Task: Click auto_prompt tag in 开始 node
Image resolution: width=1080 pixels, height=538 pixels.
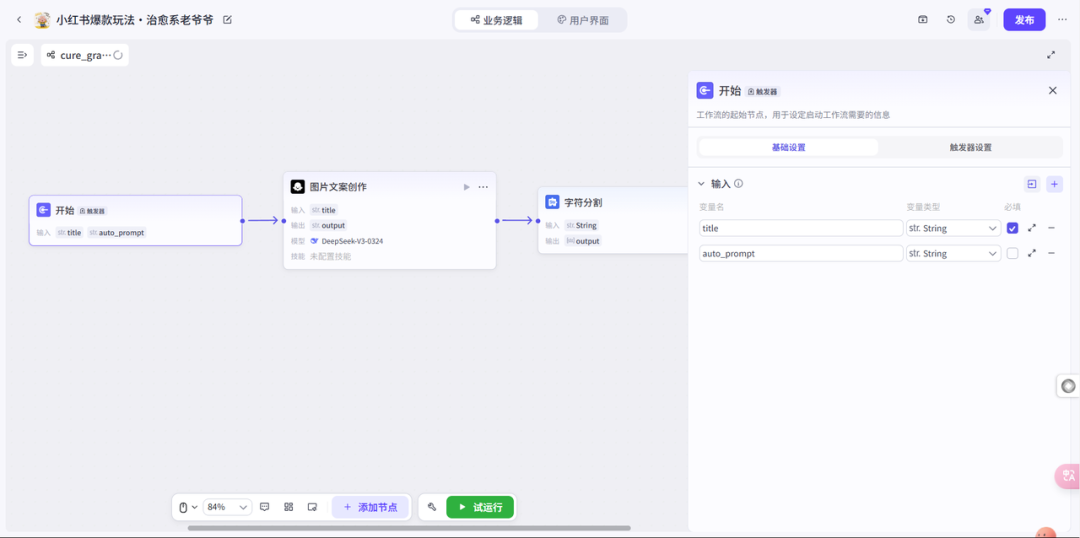Action: coord(117,233)
